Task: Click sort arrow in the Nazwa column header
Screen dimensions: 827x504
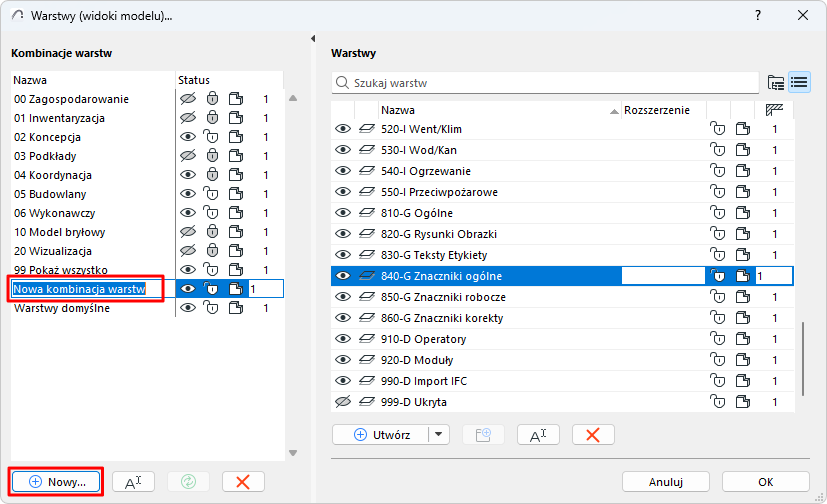Action: pos(614,111)
